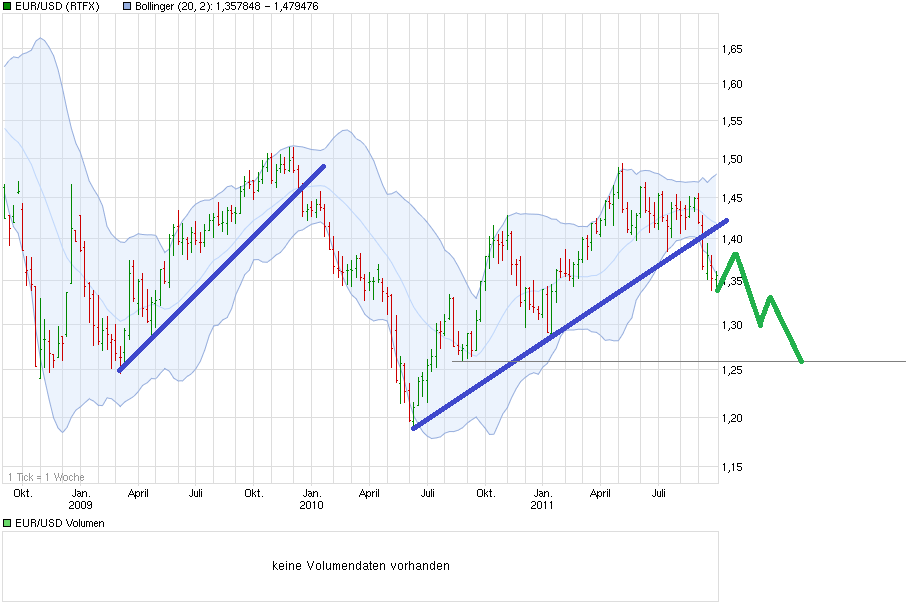Click the "Jan. 2009" axis label
This screenshot has height=610, width=918.
click(x=80, y=499)
